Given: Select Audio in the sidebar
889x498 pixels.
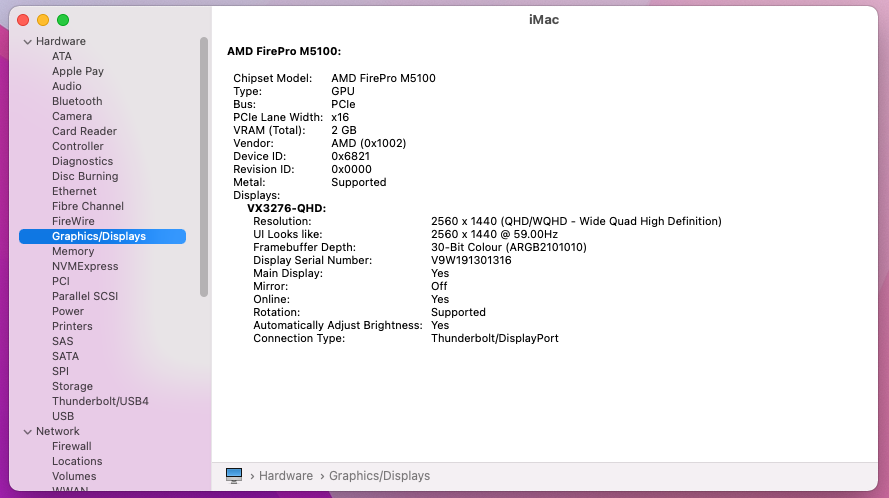Looking at the screenshot, I should [67, 86].
